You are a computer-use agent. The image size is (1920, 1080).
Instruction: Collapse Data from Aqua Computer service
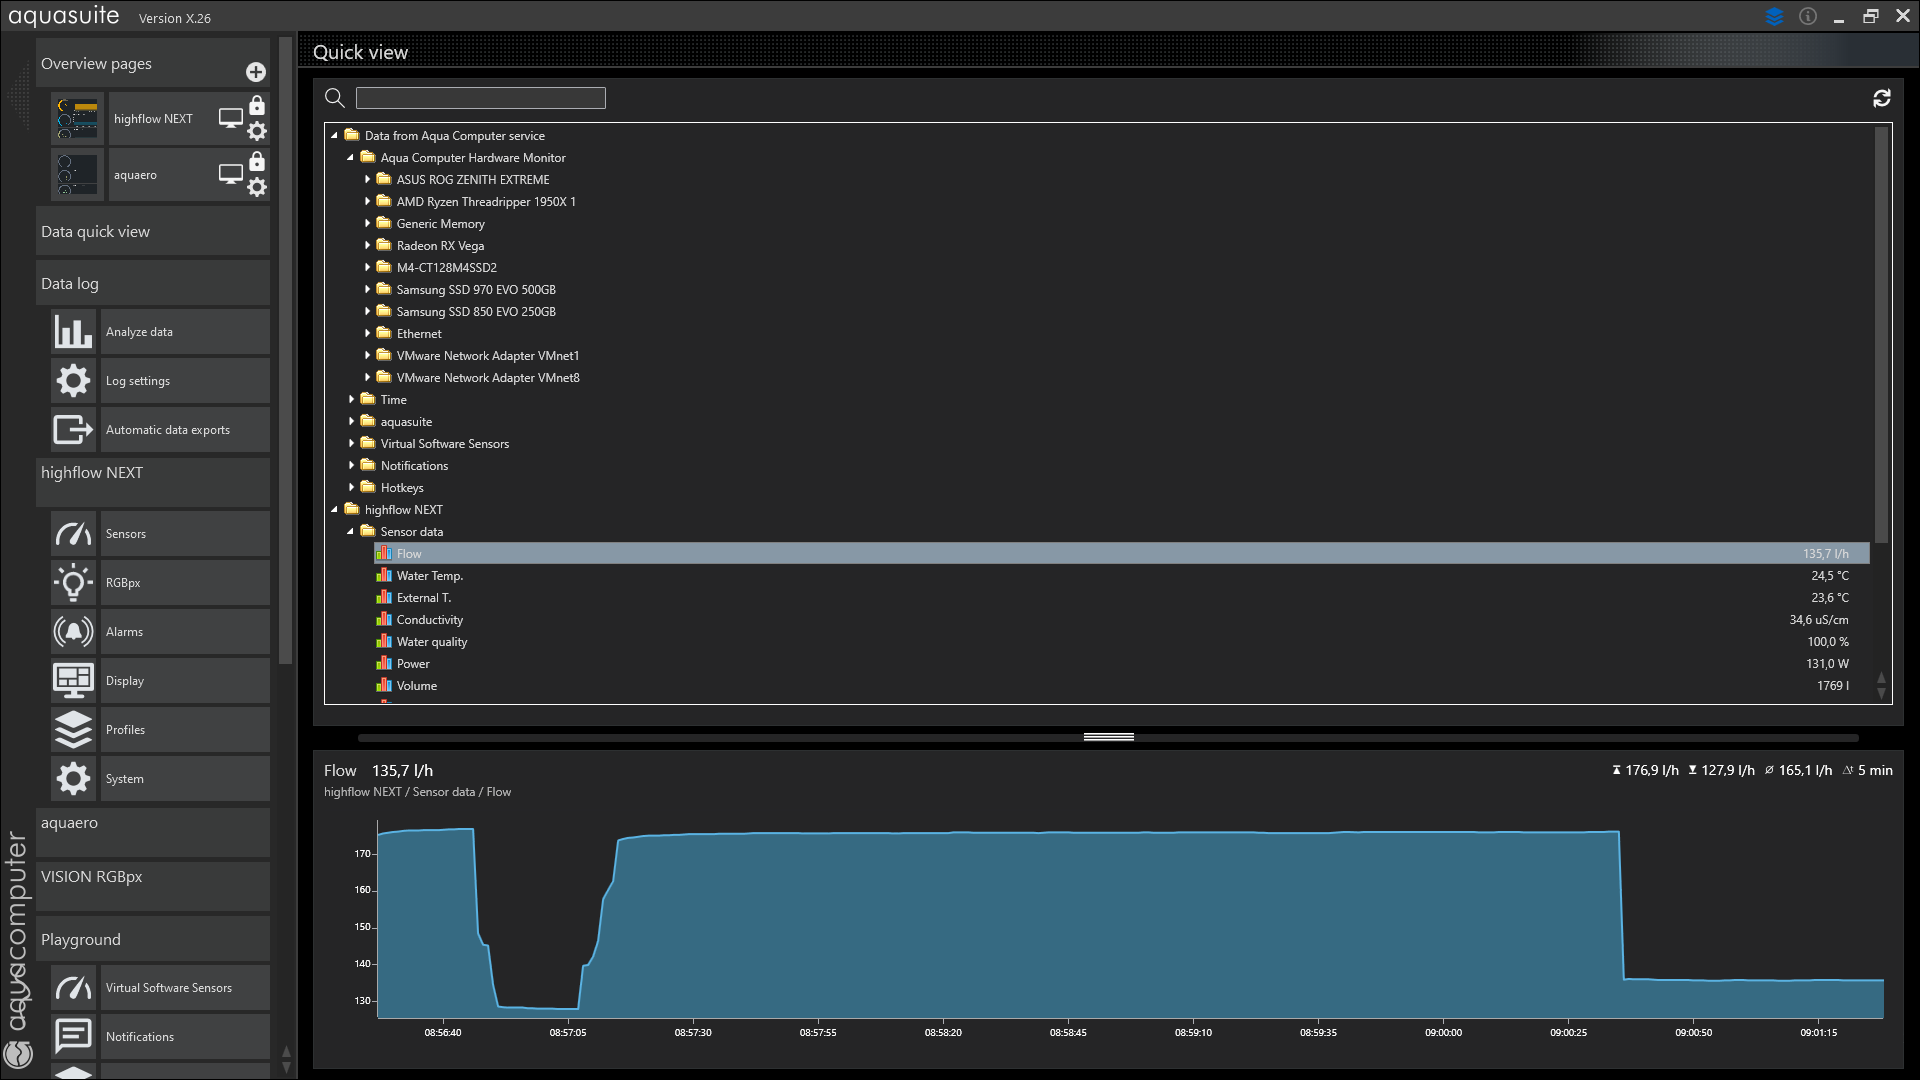tap(335, 135)
